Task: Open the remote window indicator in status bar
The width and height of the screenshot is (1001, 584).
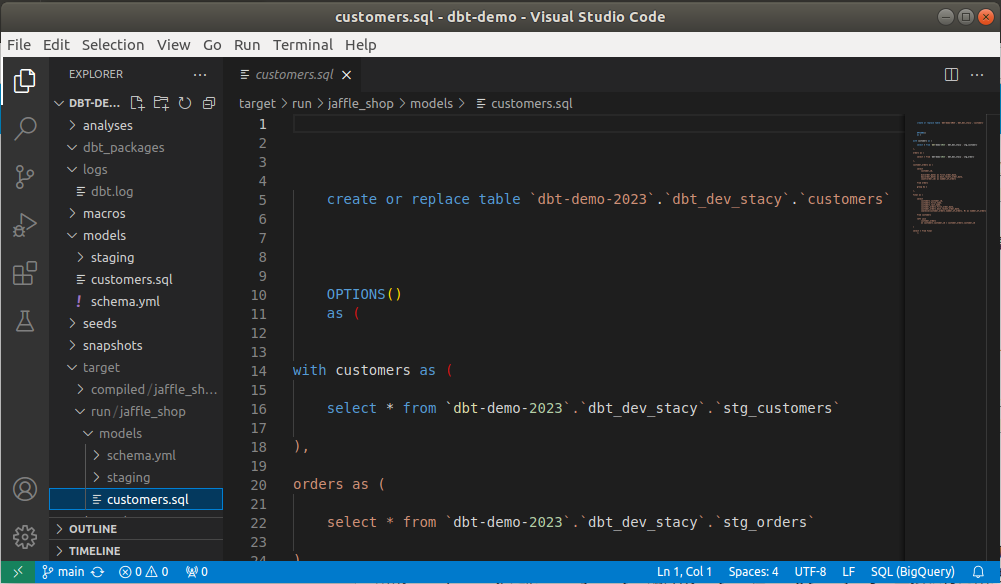Action: click(x=18, y=572)
